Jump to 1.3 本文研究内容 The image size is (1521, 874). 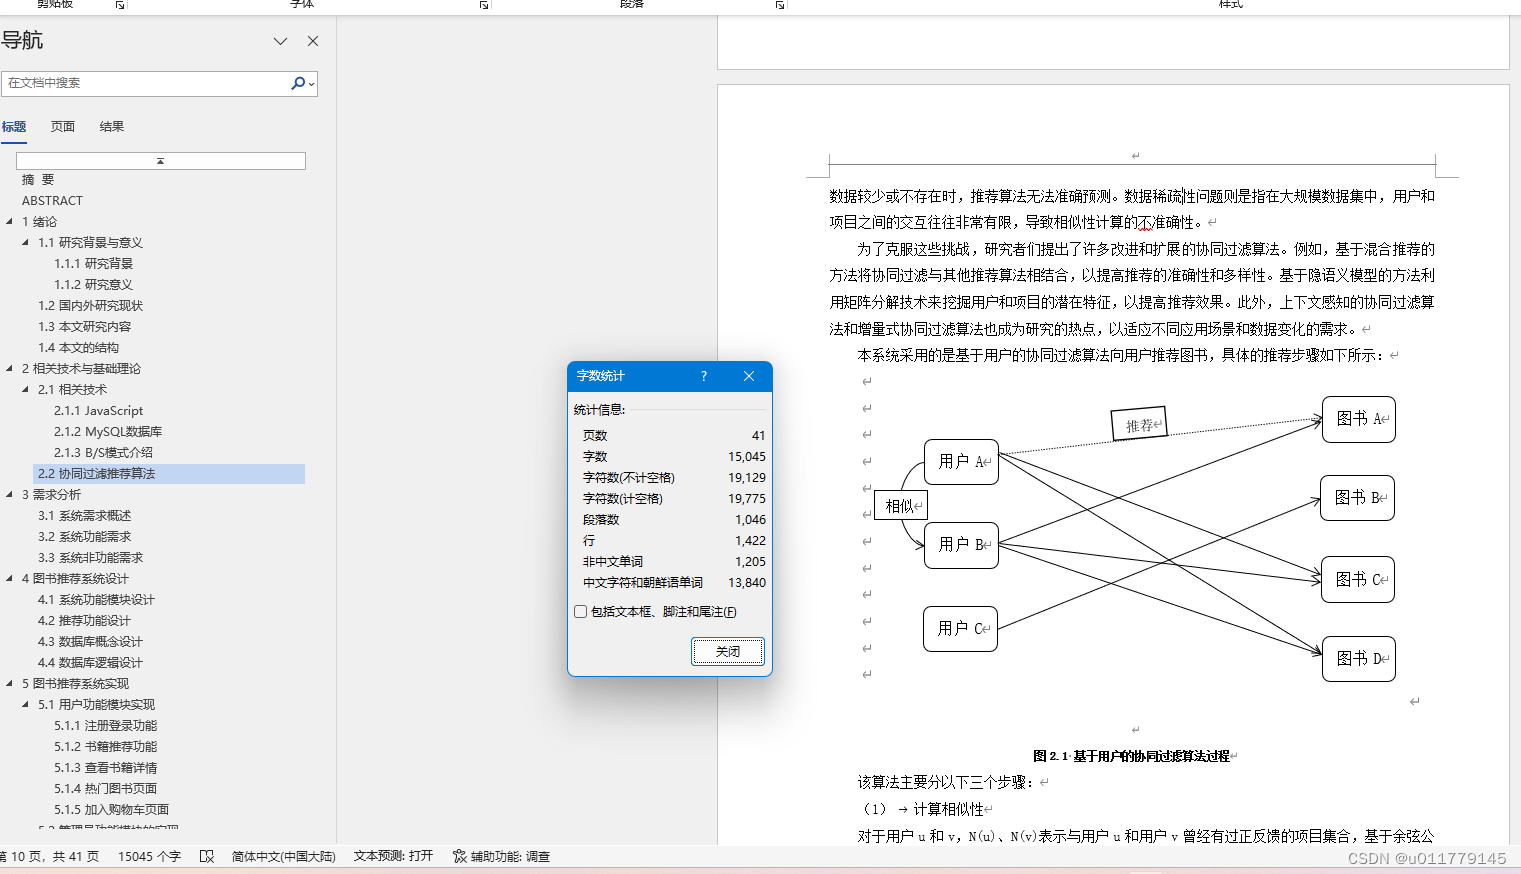84,327
